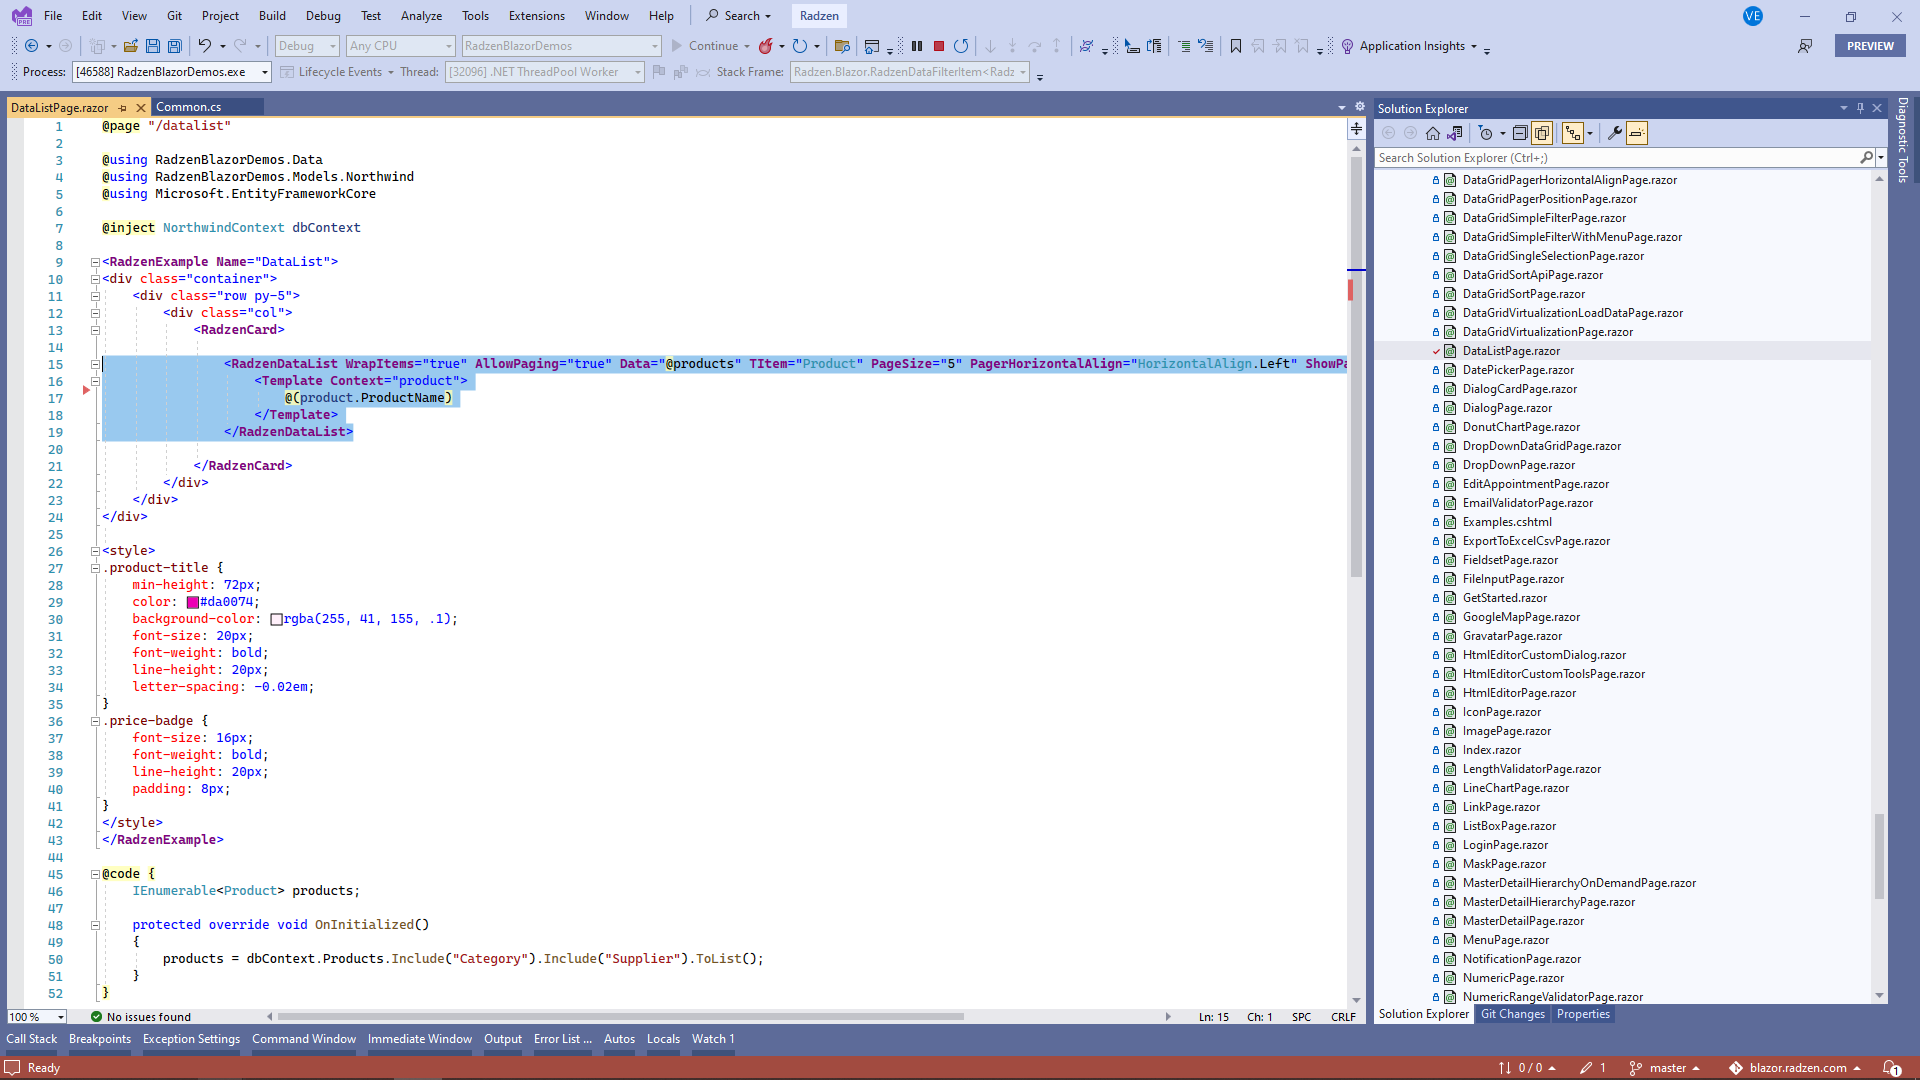This screenshot has width=1920, height=1080.
Task: Open the RadzenBlazorDemos startup project dropdown
Action: (x=561, y=46)
